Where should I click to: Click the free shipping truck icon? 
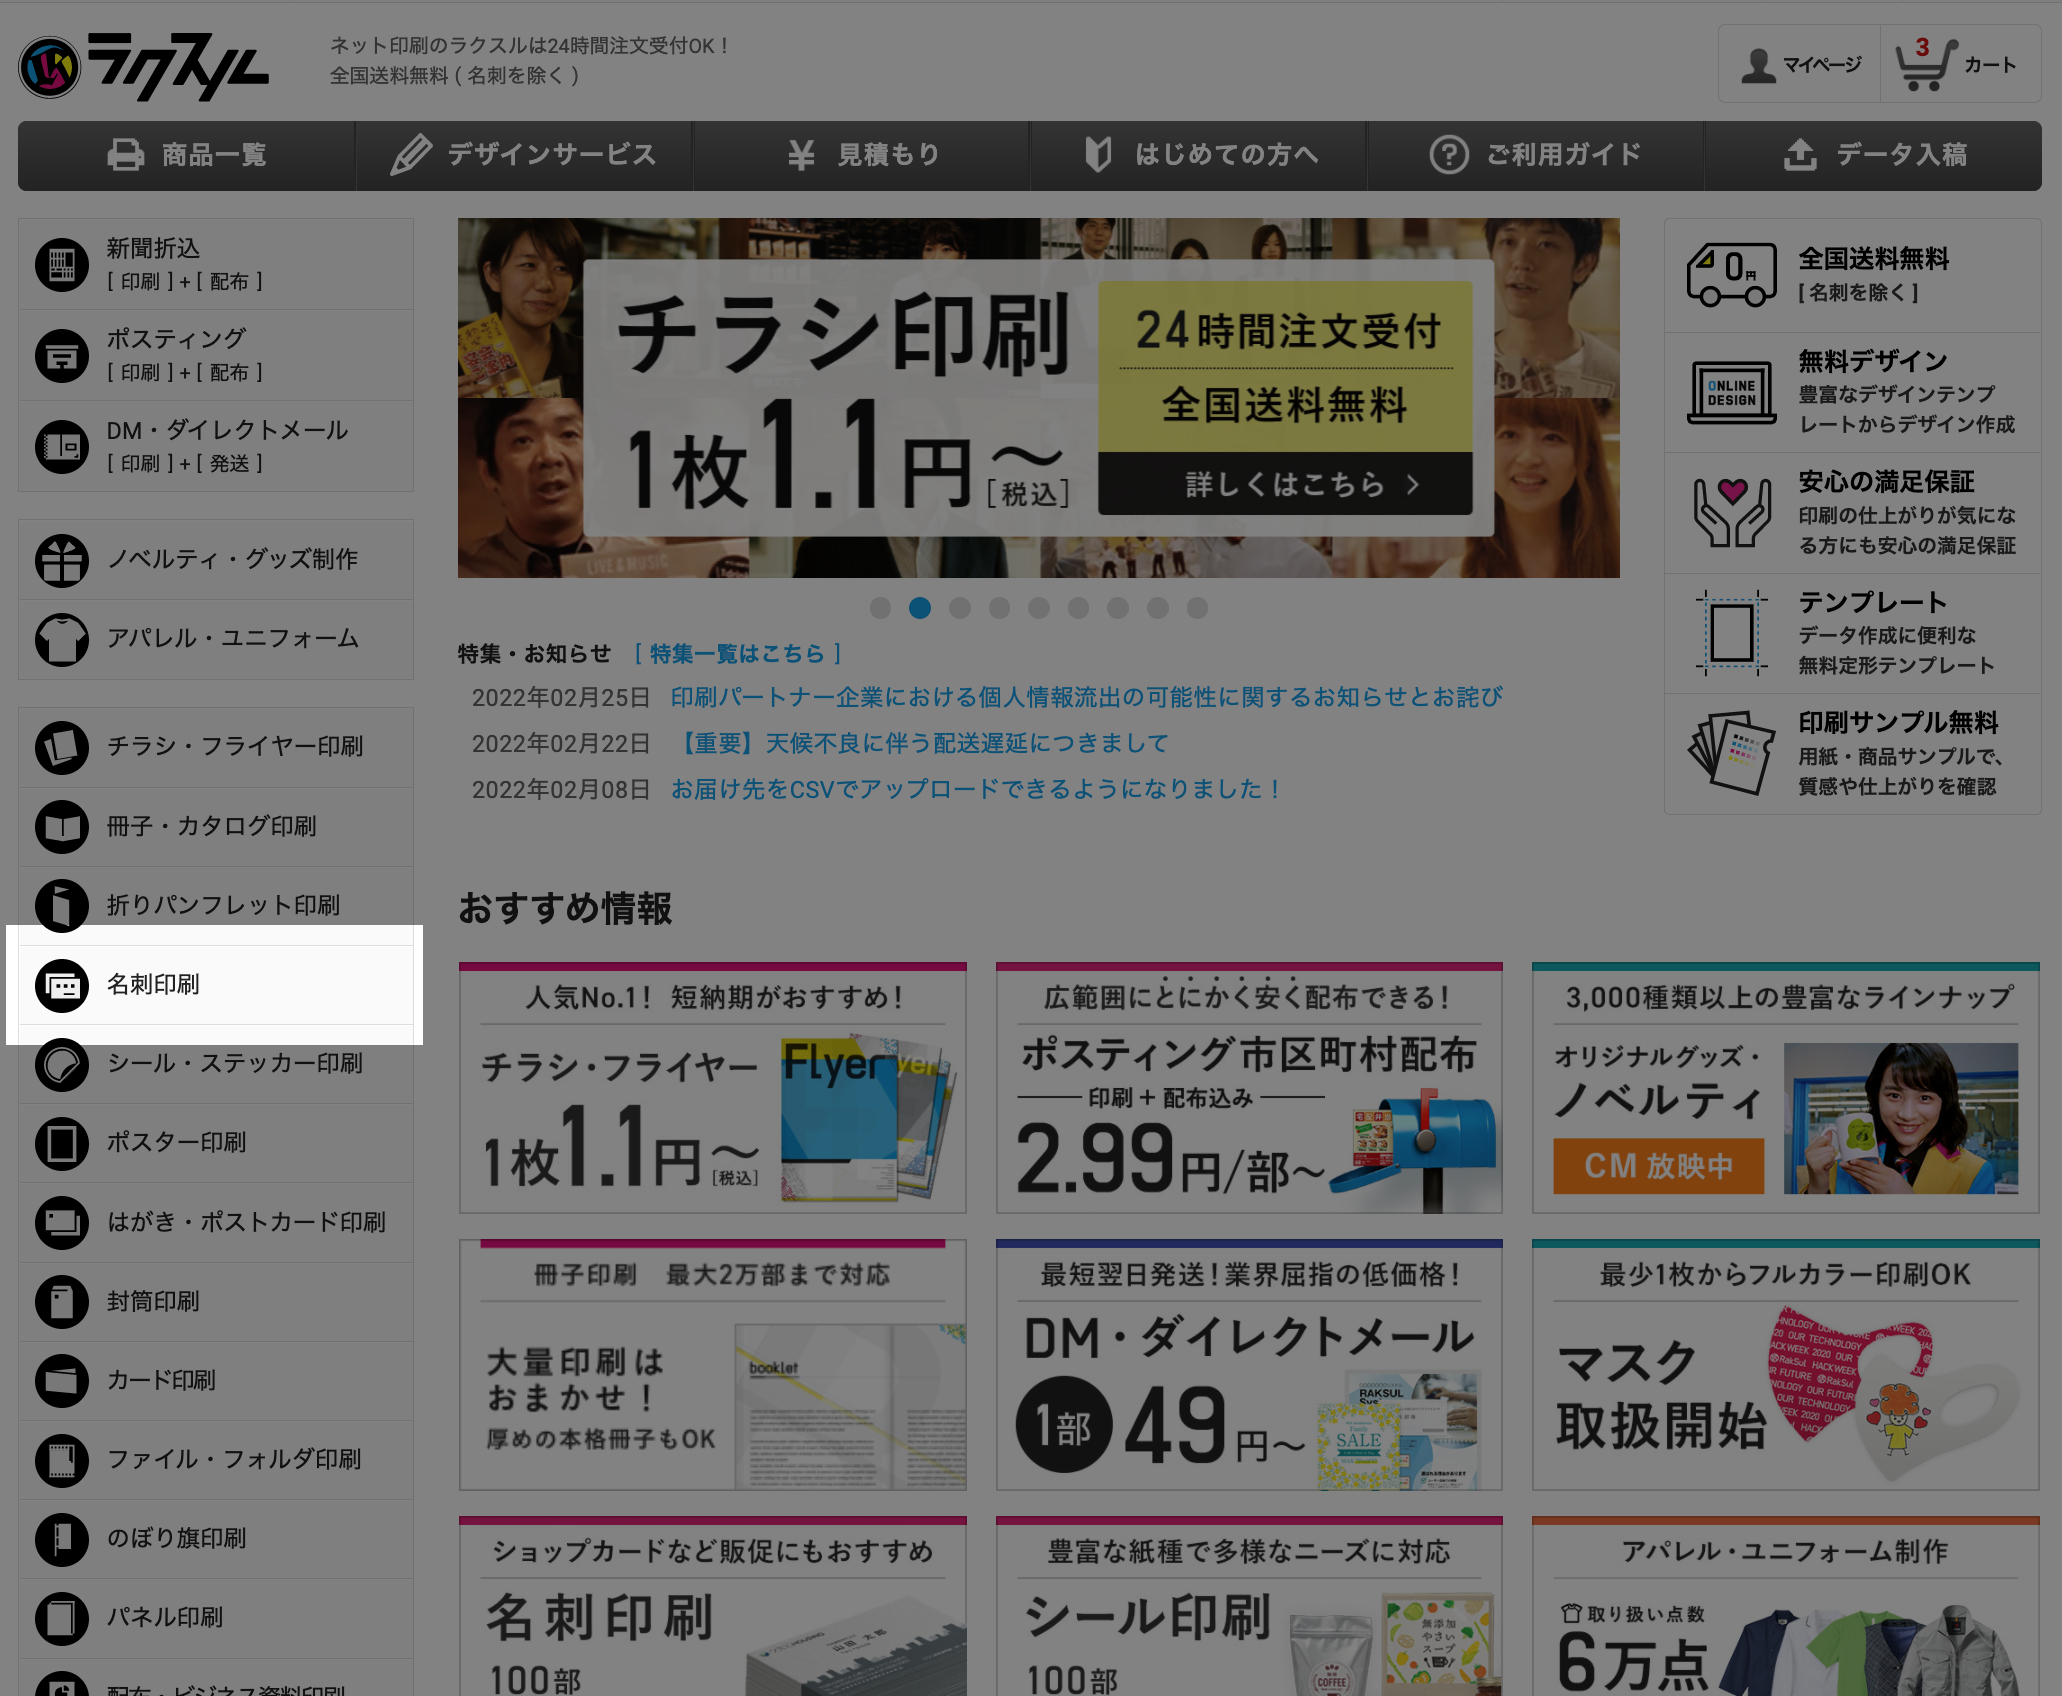(x=1731, y=275)
